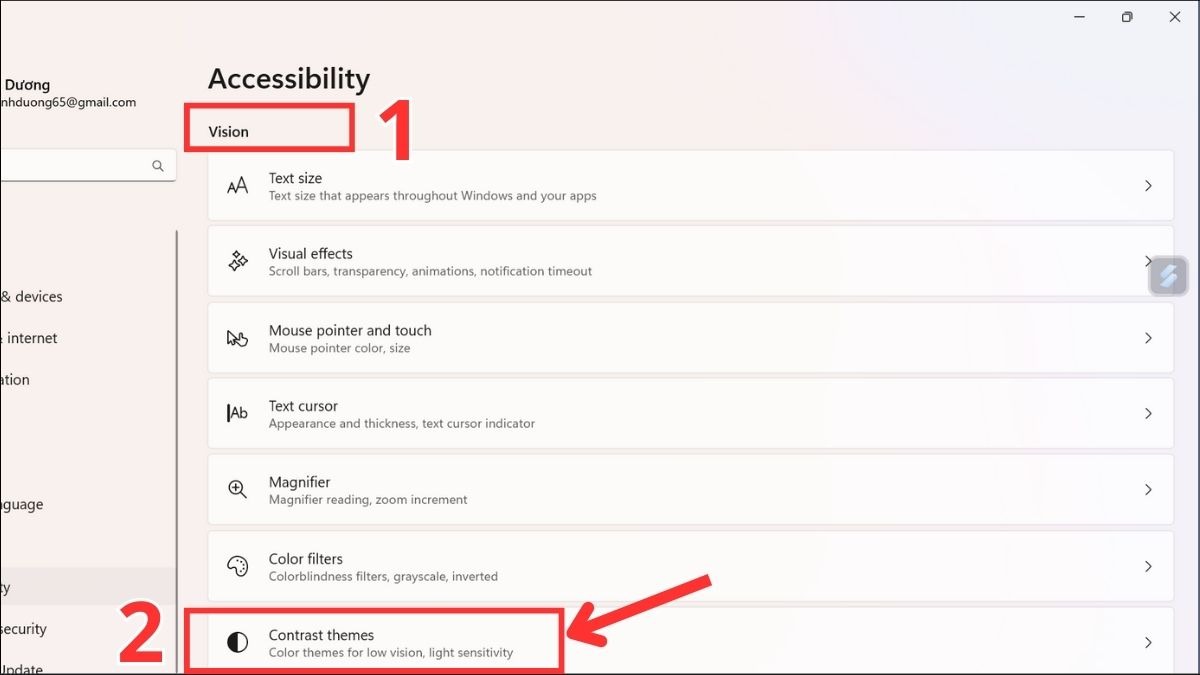This screenshot has width=1200, height=675.
Task: Select '& devices' sidebar item
Action: pos(32,297)
